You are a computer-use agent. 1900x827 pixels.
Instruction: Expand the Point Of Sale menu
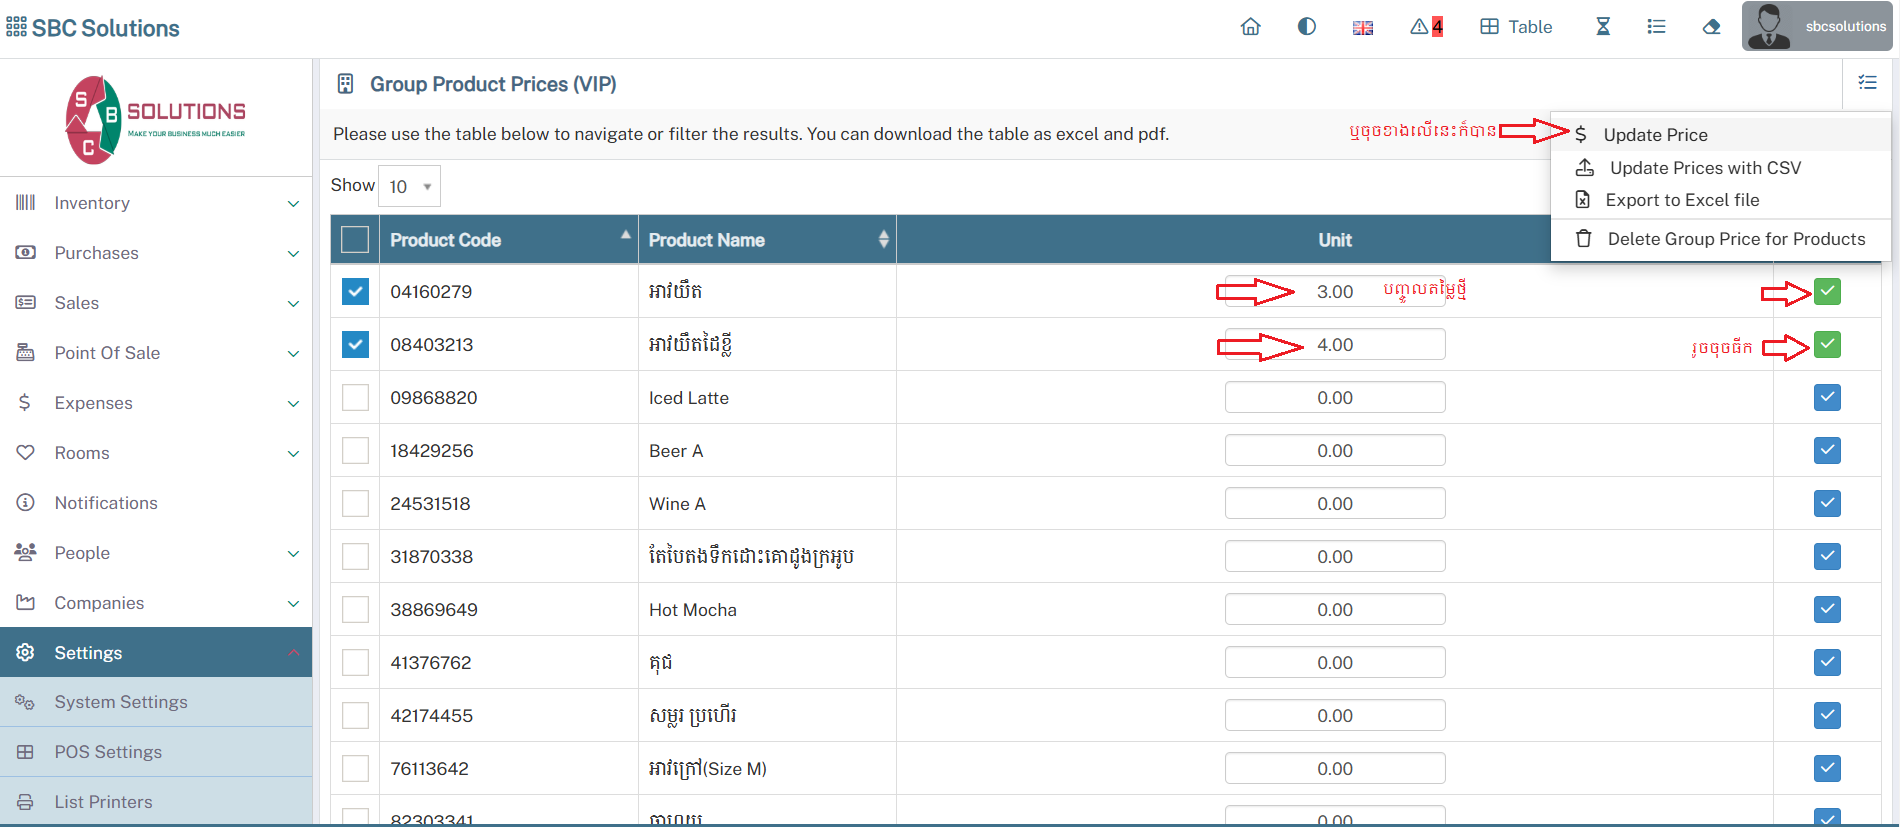157,353
